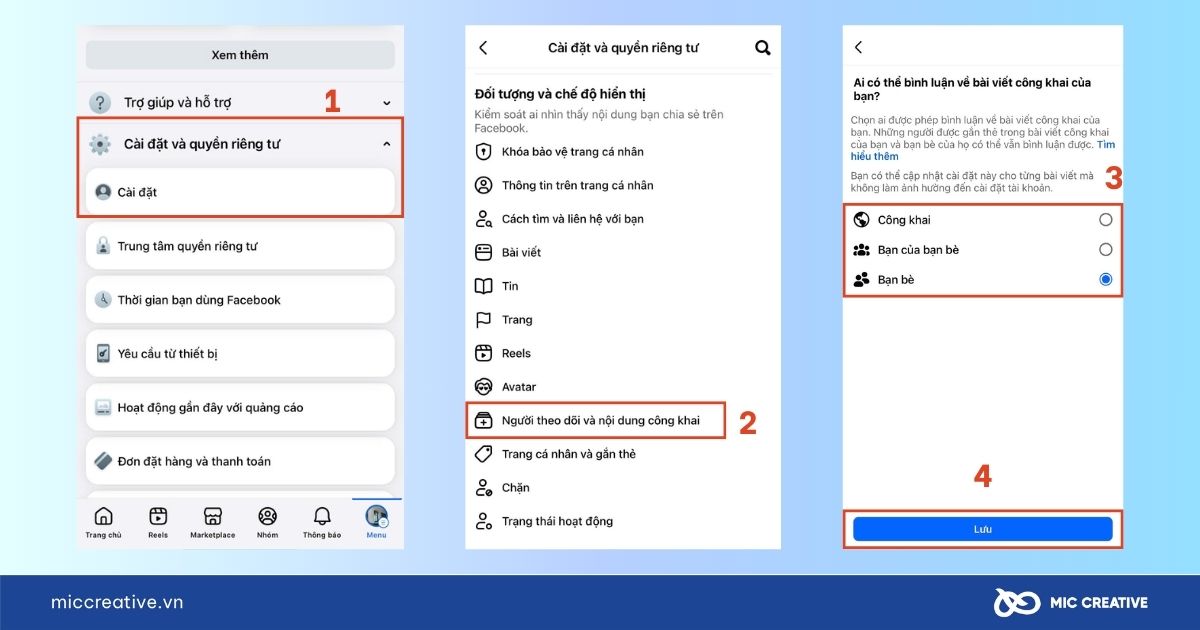Switch to the Reels tab in bottom bar
1200x630 pixels.
point(158,523)
